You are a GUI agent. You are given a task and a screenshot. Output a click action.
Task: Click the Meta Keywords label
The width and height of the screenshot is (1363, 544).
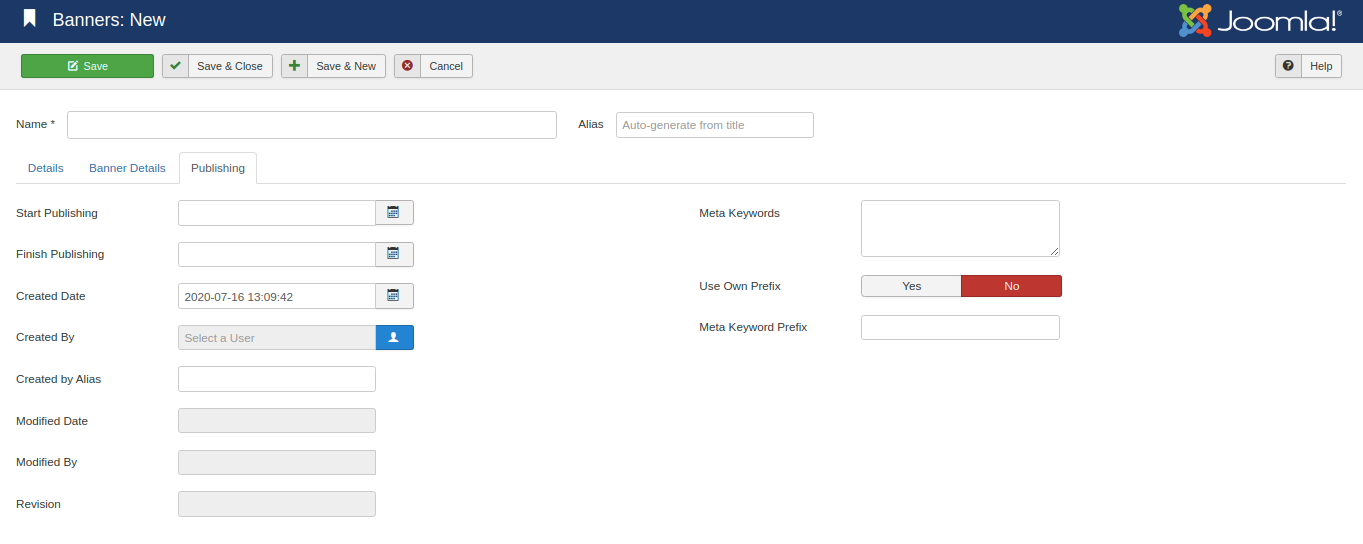click(x=740, y=213)
